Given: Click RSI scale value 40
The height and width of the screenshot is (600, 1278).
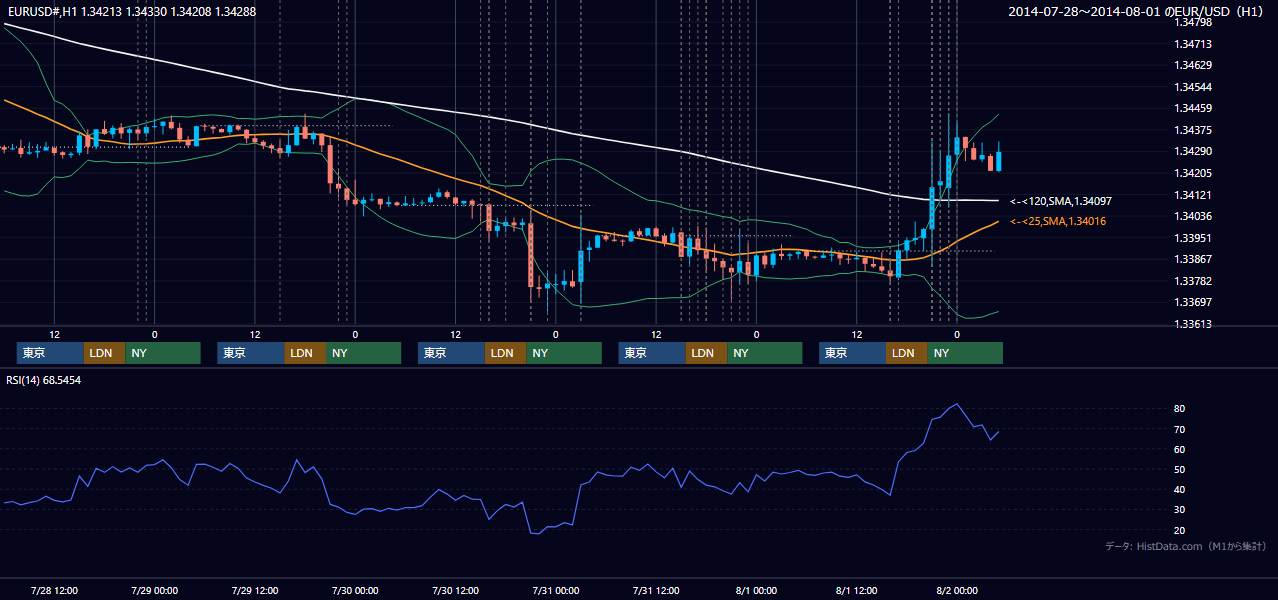Looking at the screenshot, I should point(1179,489).
